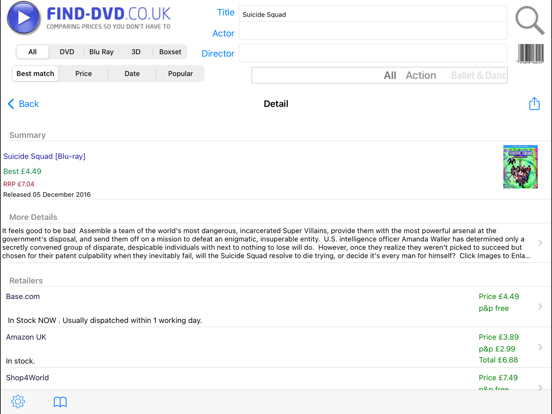The width and height of the screenshot is (552, 414).
Task: Click the magnifying glass search icon
Action: 530,20
